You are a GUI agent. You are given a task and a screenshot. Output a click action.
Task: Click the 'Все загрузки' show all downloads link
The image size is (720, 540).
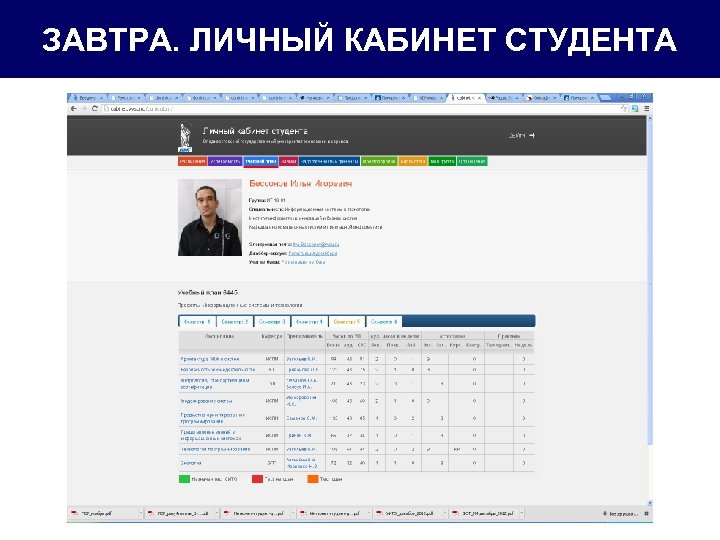point(620,514)
